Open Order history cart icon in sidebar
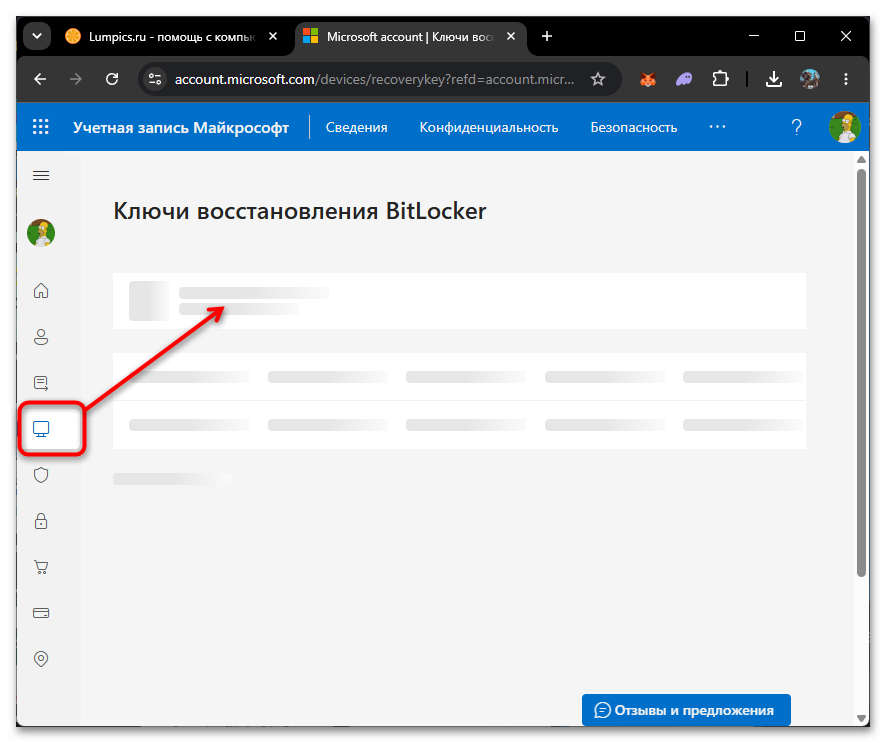Screen dimensions: 886x743 41,567
